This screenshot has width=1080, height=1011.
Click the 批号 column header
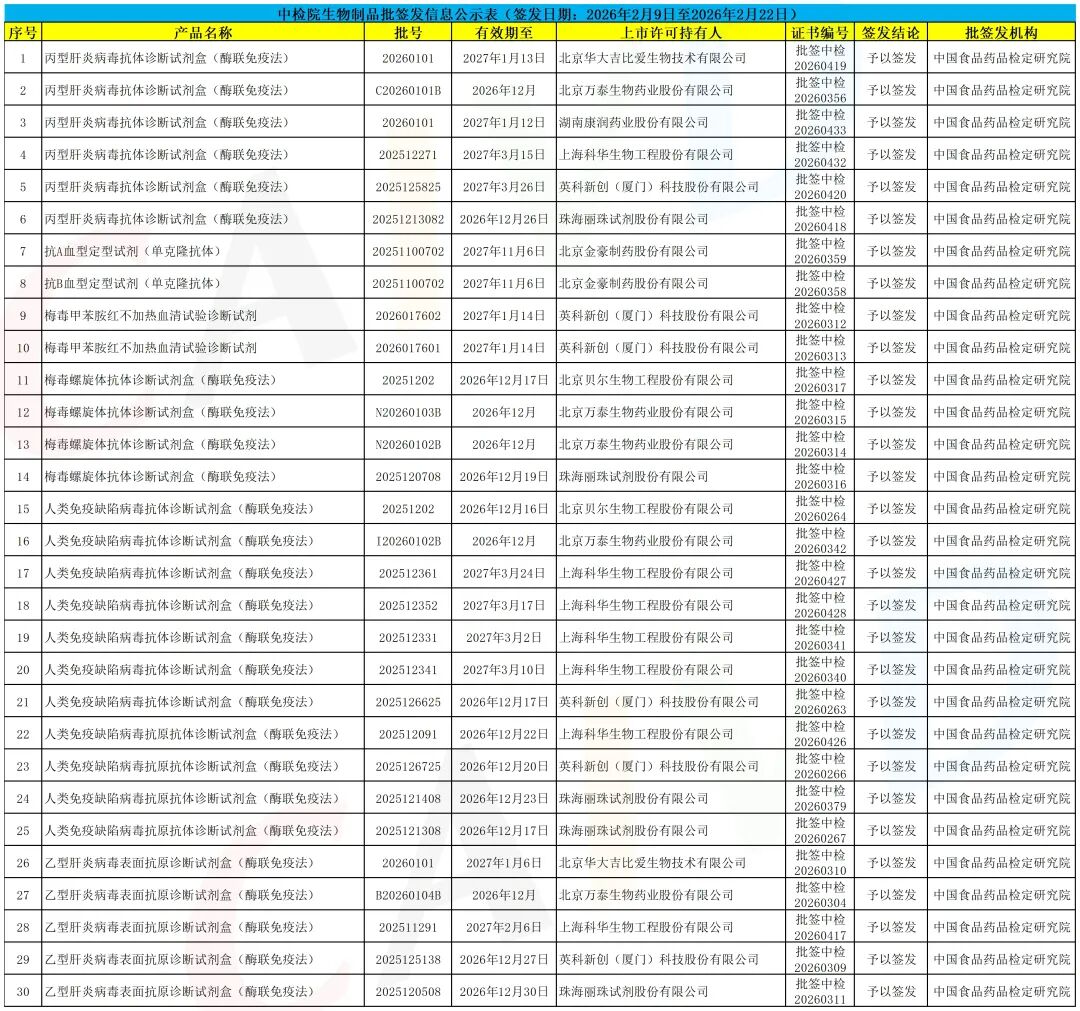pyautogui.click(x=408, y=32)
